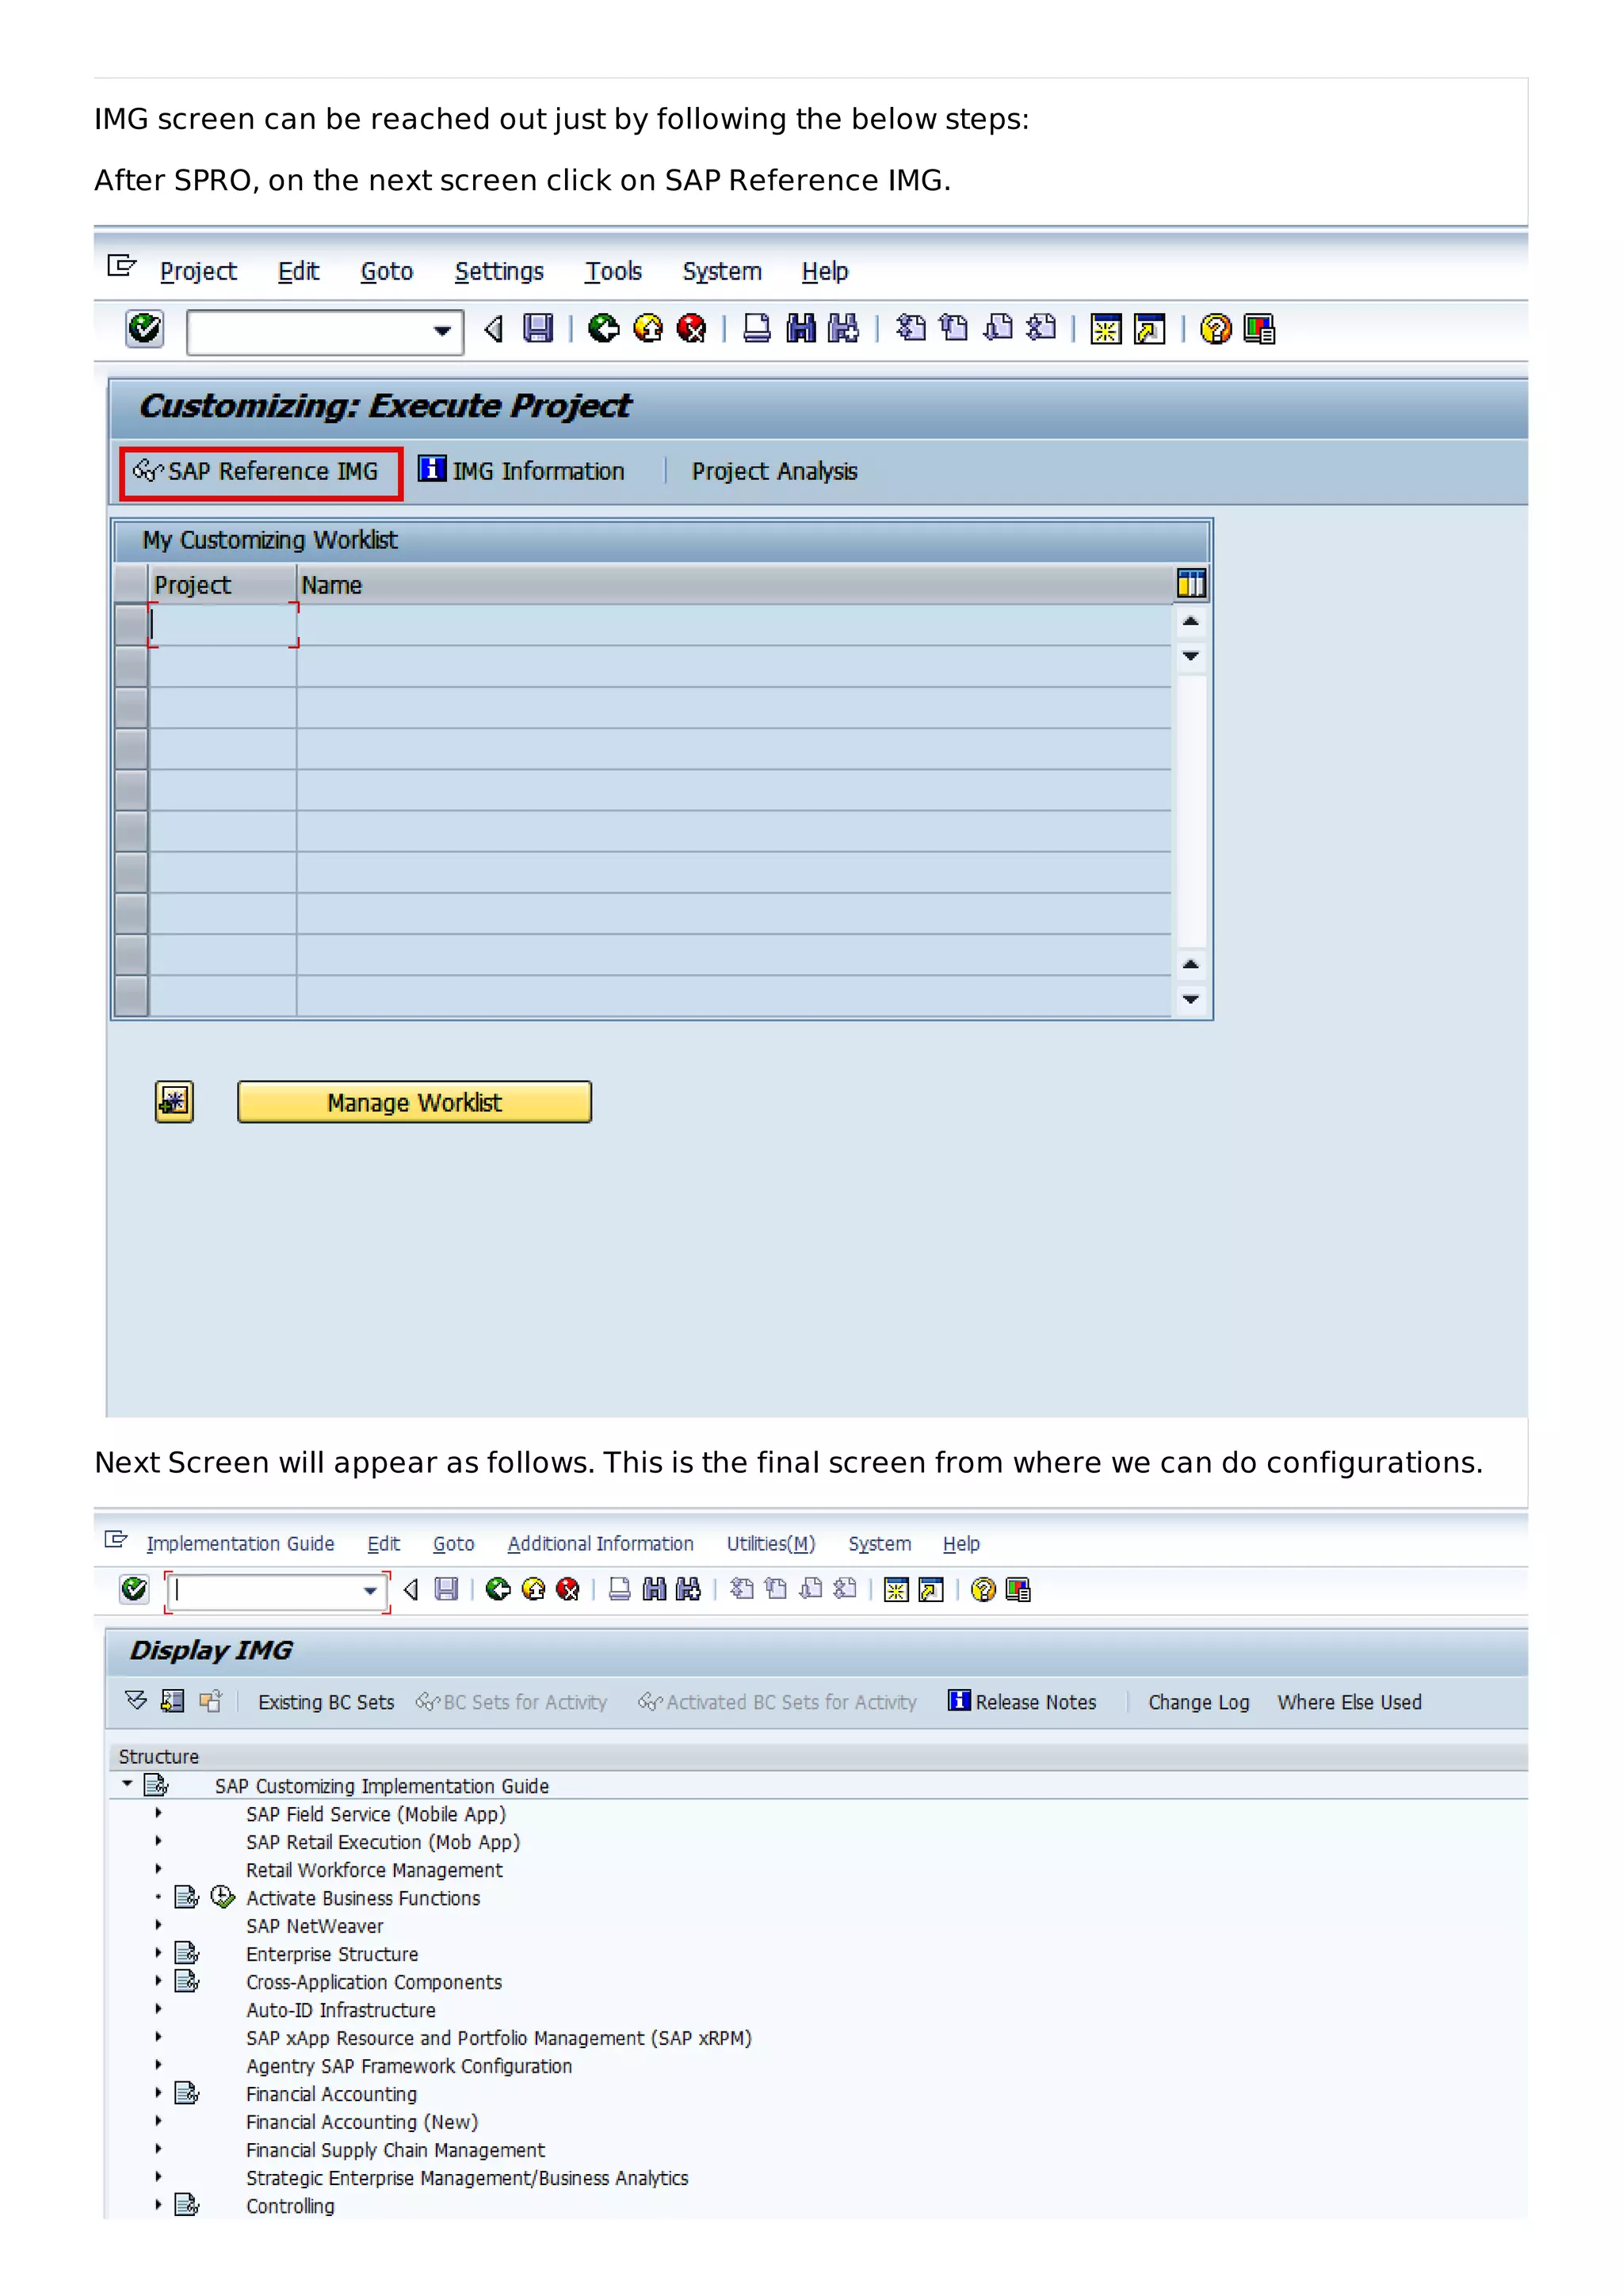Select Auto-ID Infrastructure tree row
The height and width of the screenshot is (2296, 1623).
click(x=341, y=2010)
